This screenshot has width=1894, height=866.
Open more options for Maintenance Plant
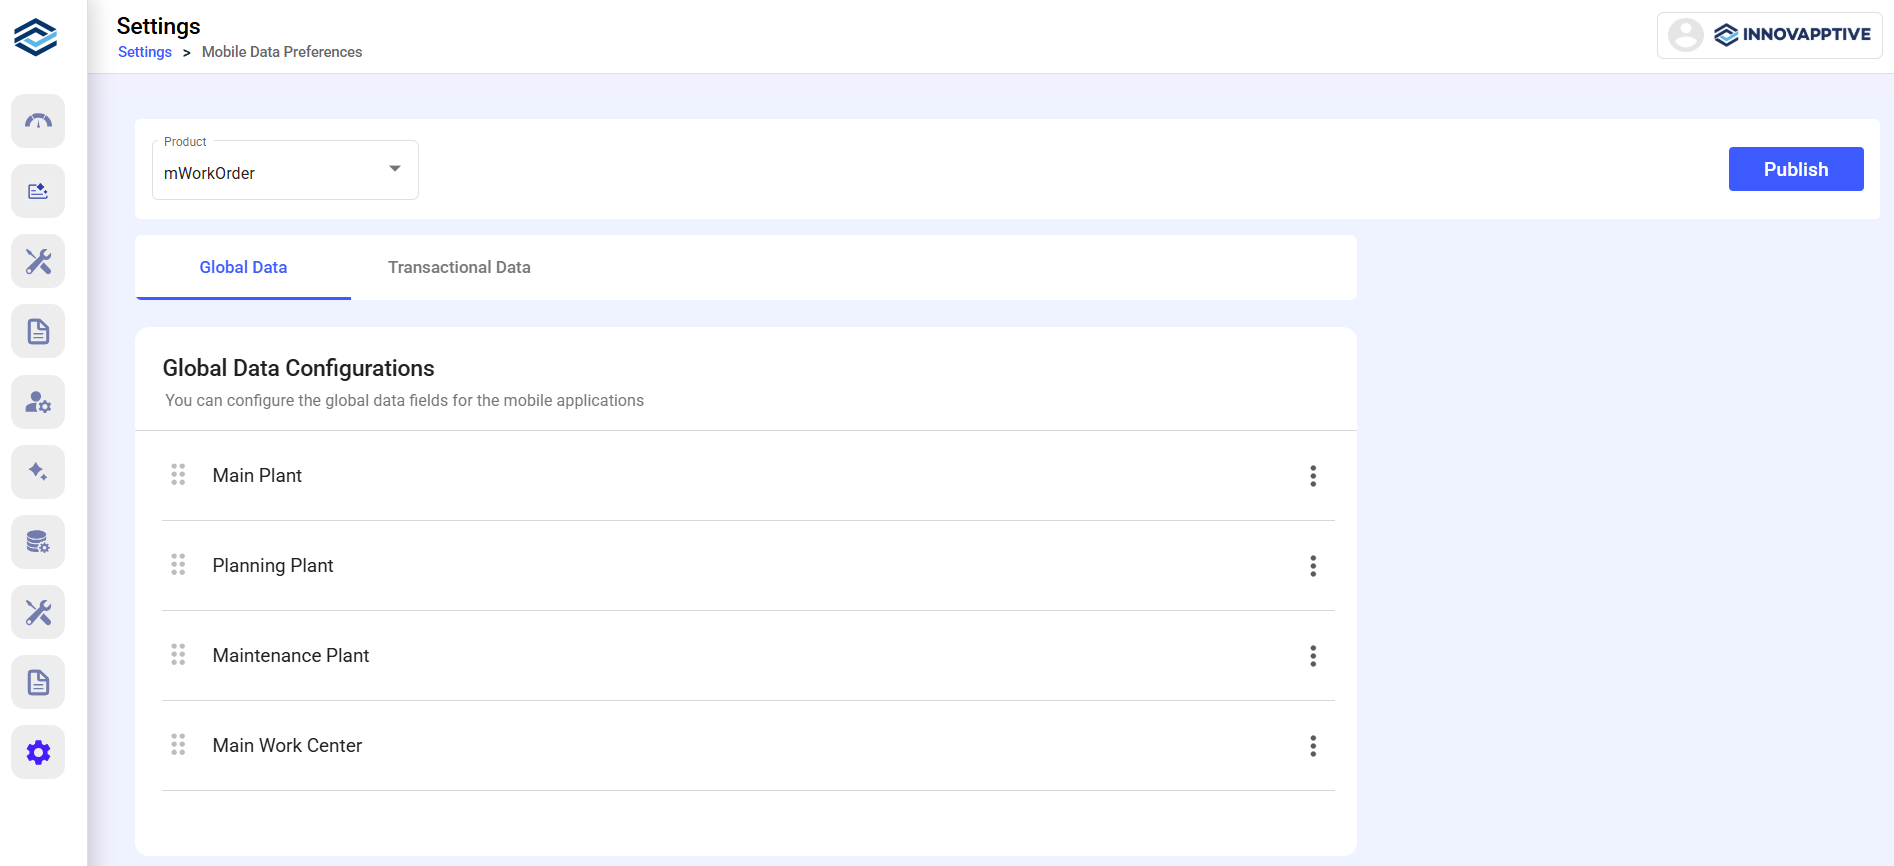[1313, 656]
